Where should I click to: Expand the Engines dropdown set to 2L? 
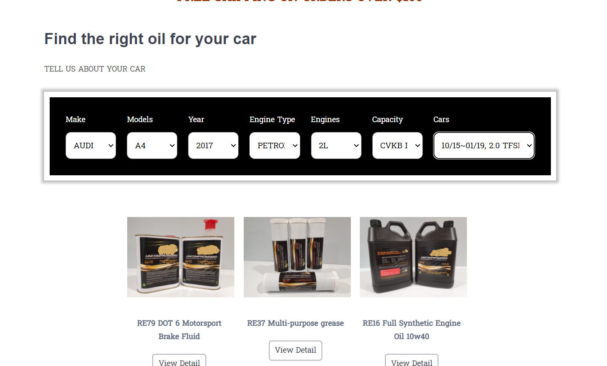click(x=336, y=146)
